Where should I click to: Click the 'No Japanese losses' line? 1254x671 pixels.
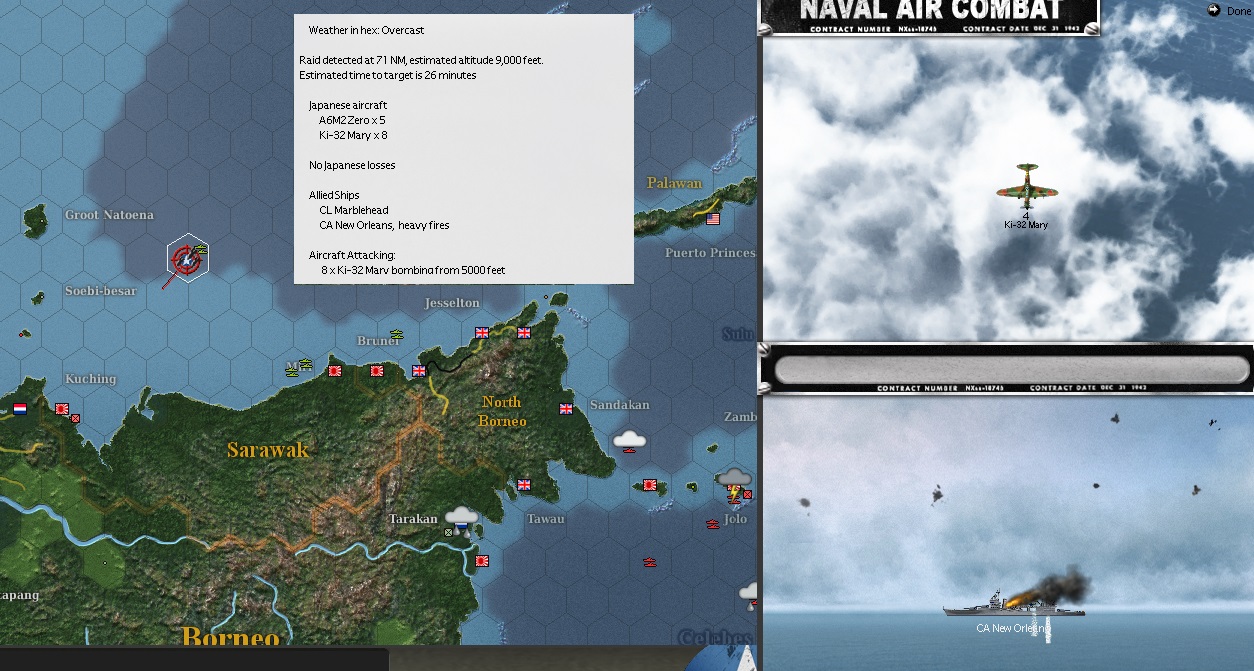pyautogui.click(x=352, y=165)
